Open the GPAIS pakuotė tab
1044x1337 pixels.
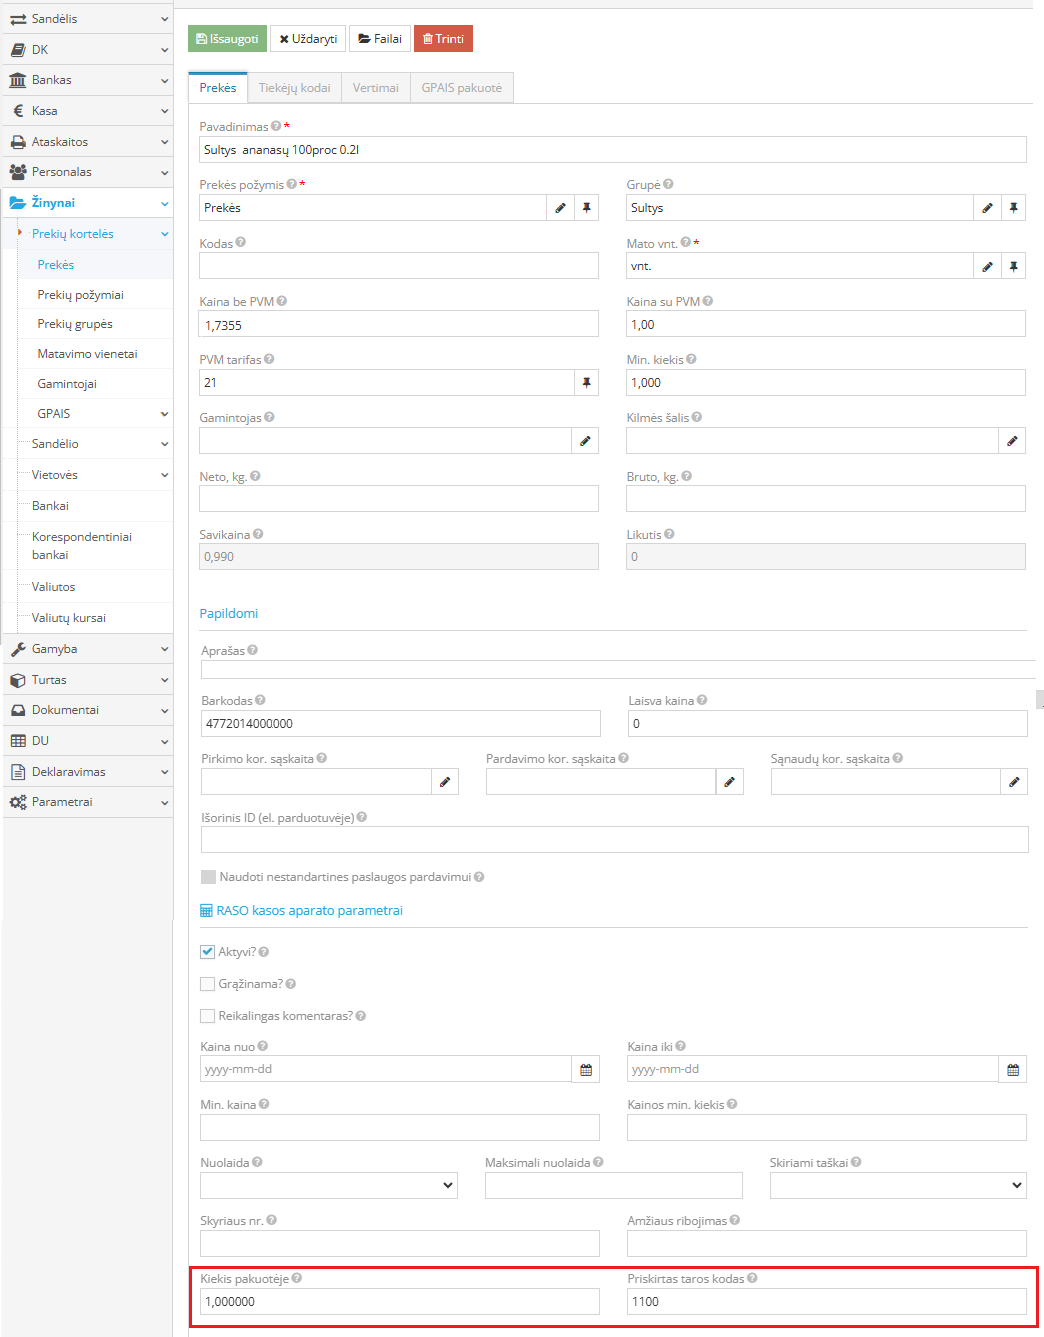pos(461,88)
